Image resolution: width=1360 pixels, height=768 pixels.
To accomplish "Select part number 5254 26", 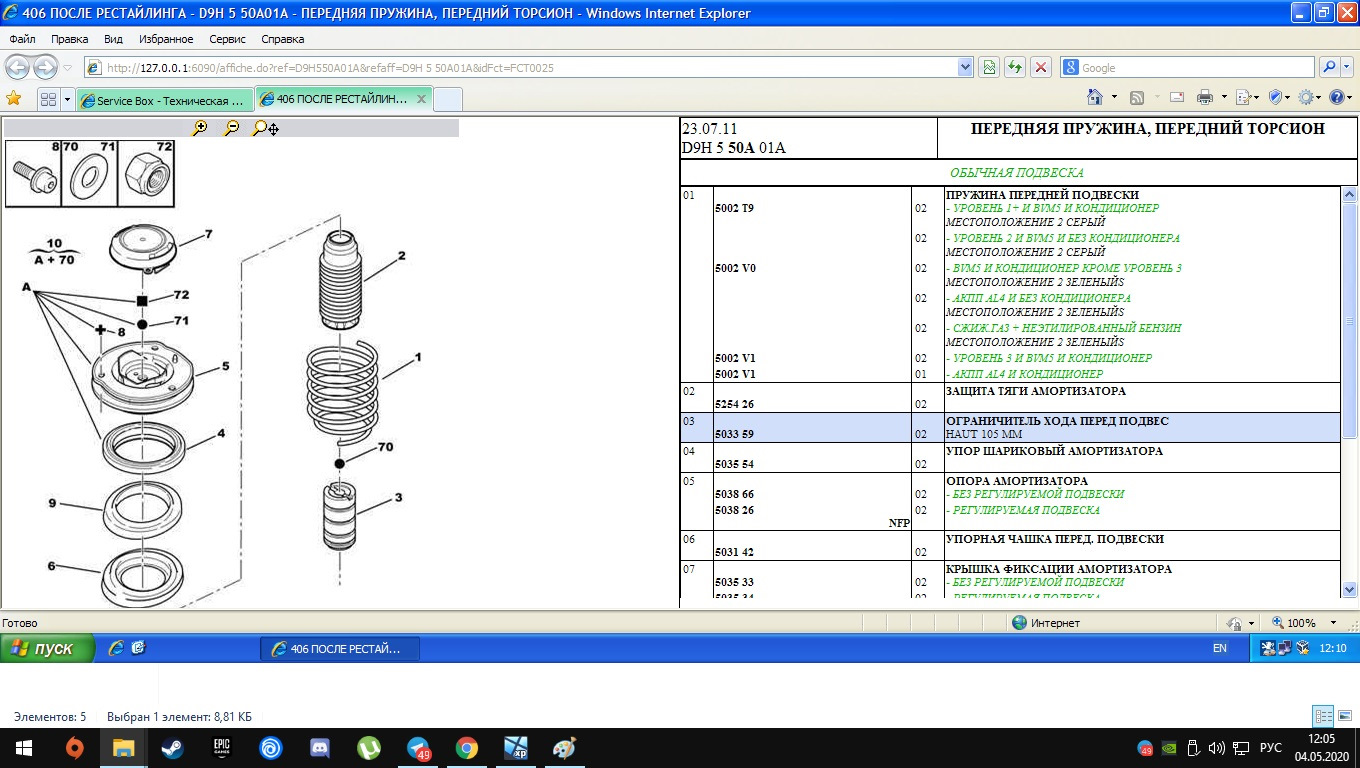I will pos(735,404).
